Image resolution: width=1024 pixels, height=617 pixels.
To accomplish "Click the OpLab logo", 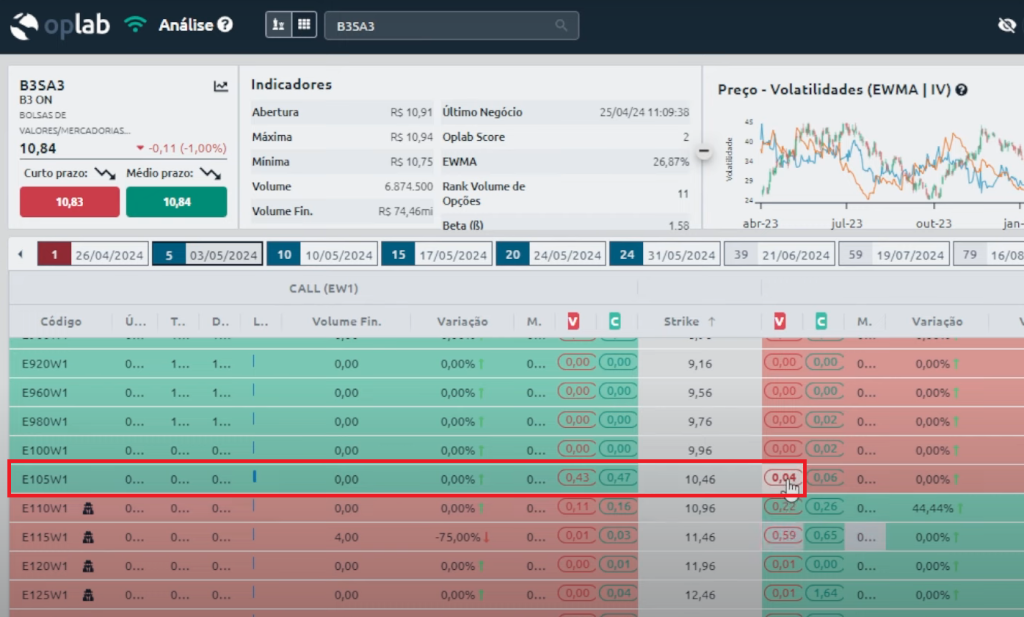I will 62,25.
